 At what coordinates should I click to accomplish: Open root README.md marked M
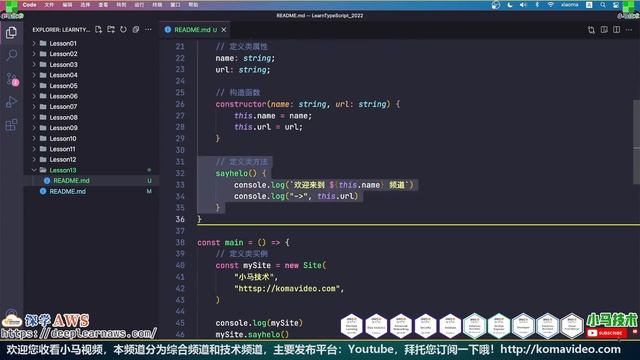91,191
